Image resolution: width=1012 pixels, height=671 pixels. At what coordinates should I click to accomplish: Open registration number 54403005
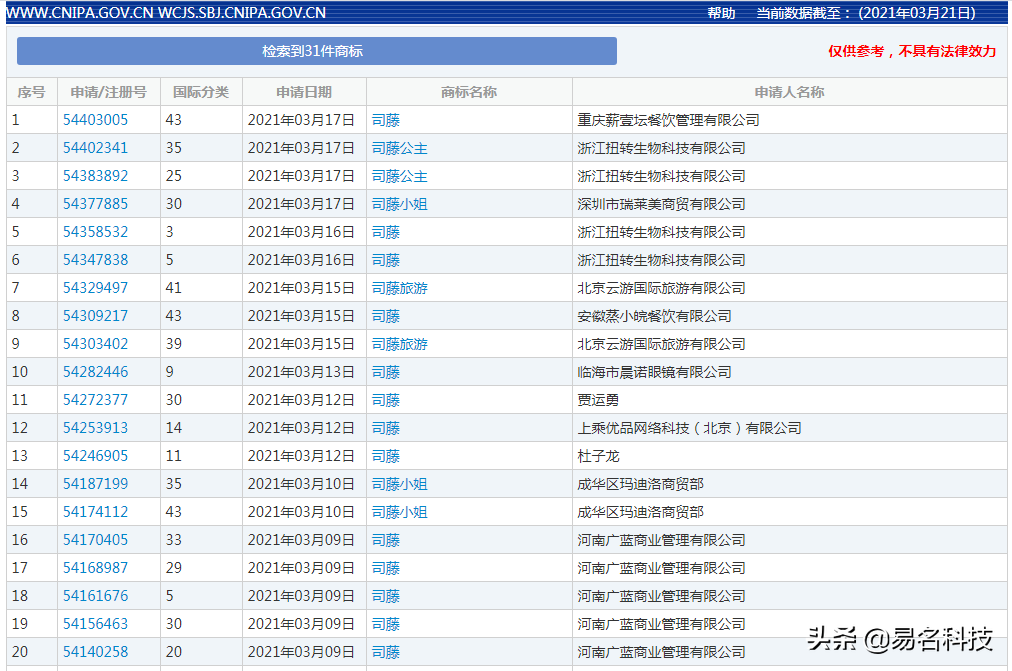(95, 120)
